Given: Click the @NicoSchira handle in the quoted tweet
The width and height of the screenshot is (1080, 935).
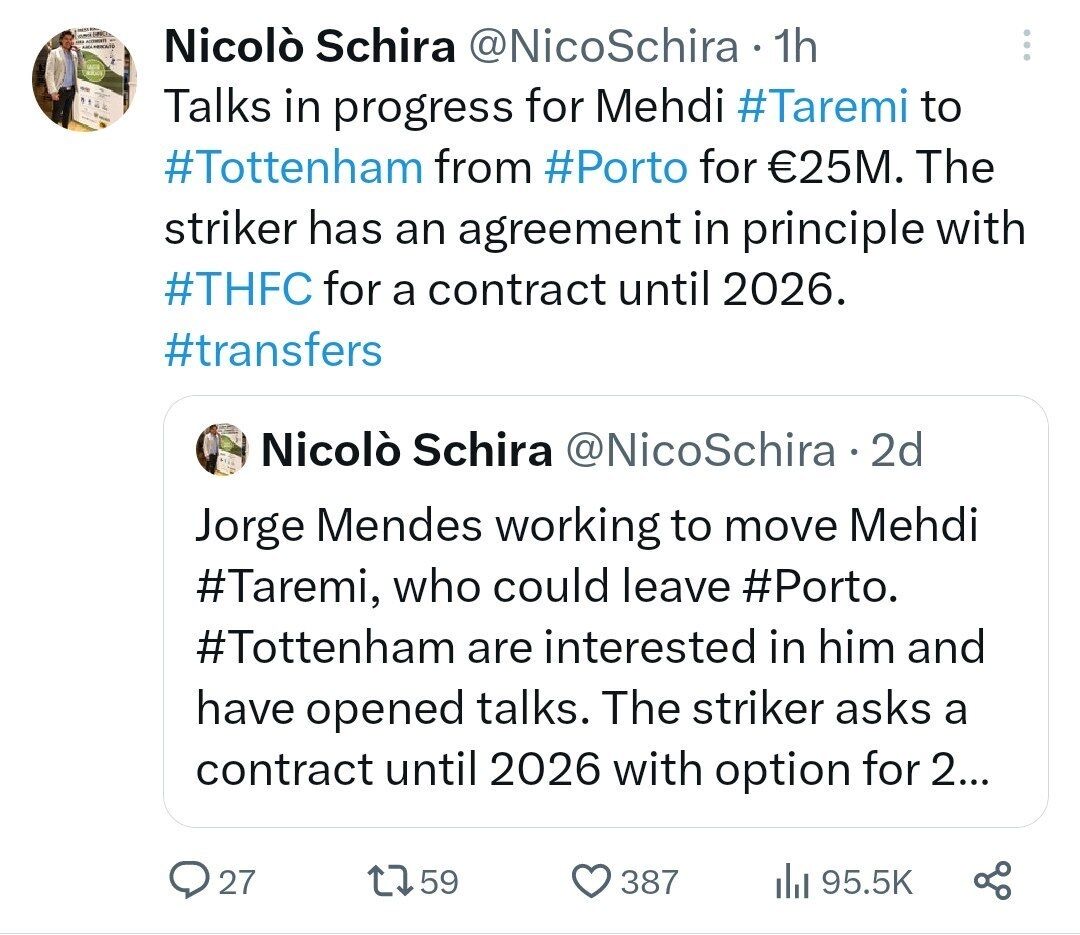Looking at the screenshot, I should (700, 451).
